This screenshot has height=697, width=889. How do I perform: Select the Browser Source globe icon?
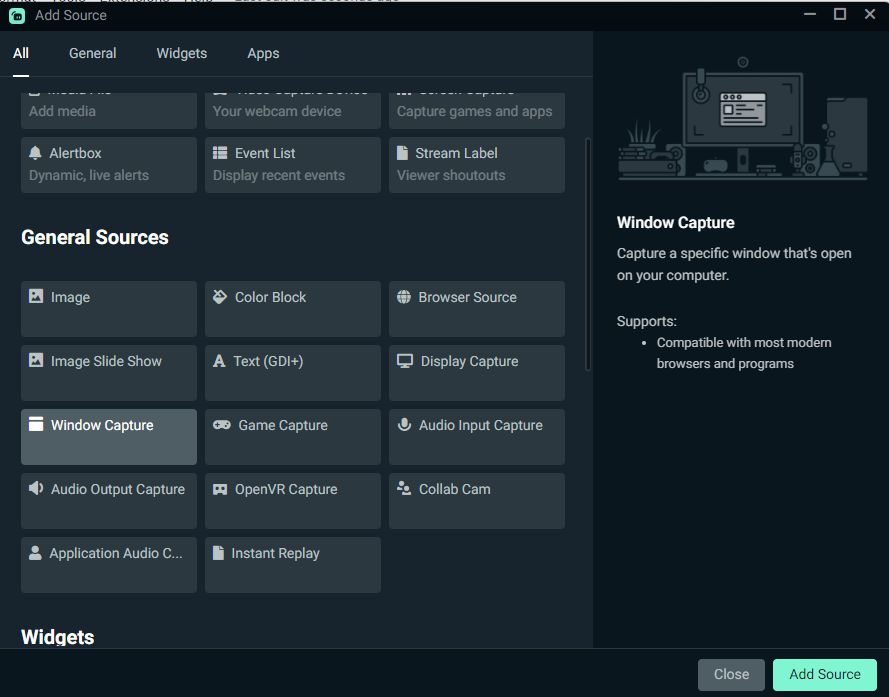[404, 297]
